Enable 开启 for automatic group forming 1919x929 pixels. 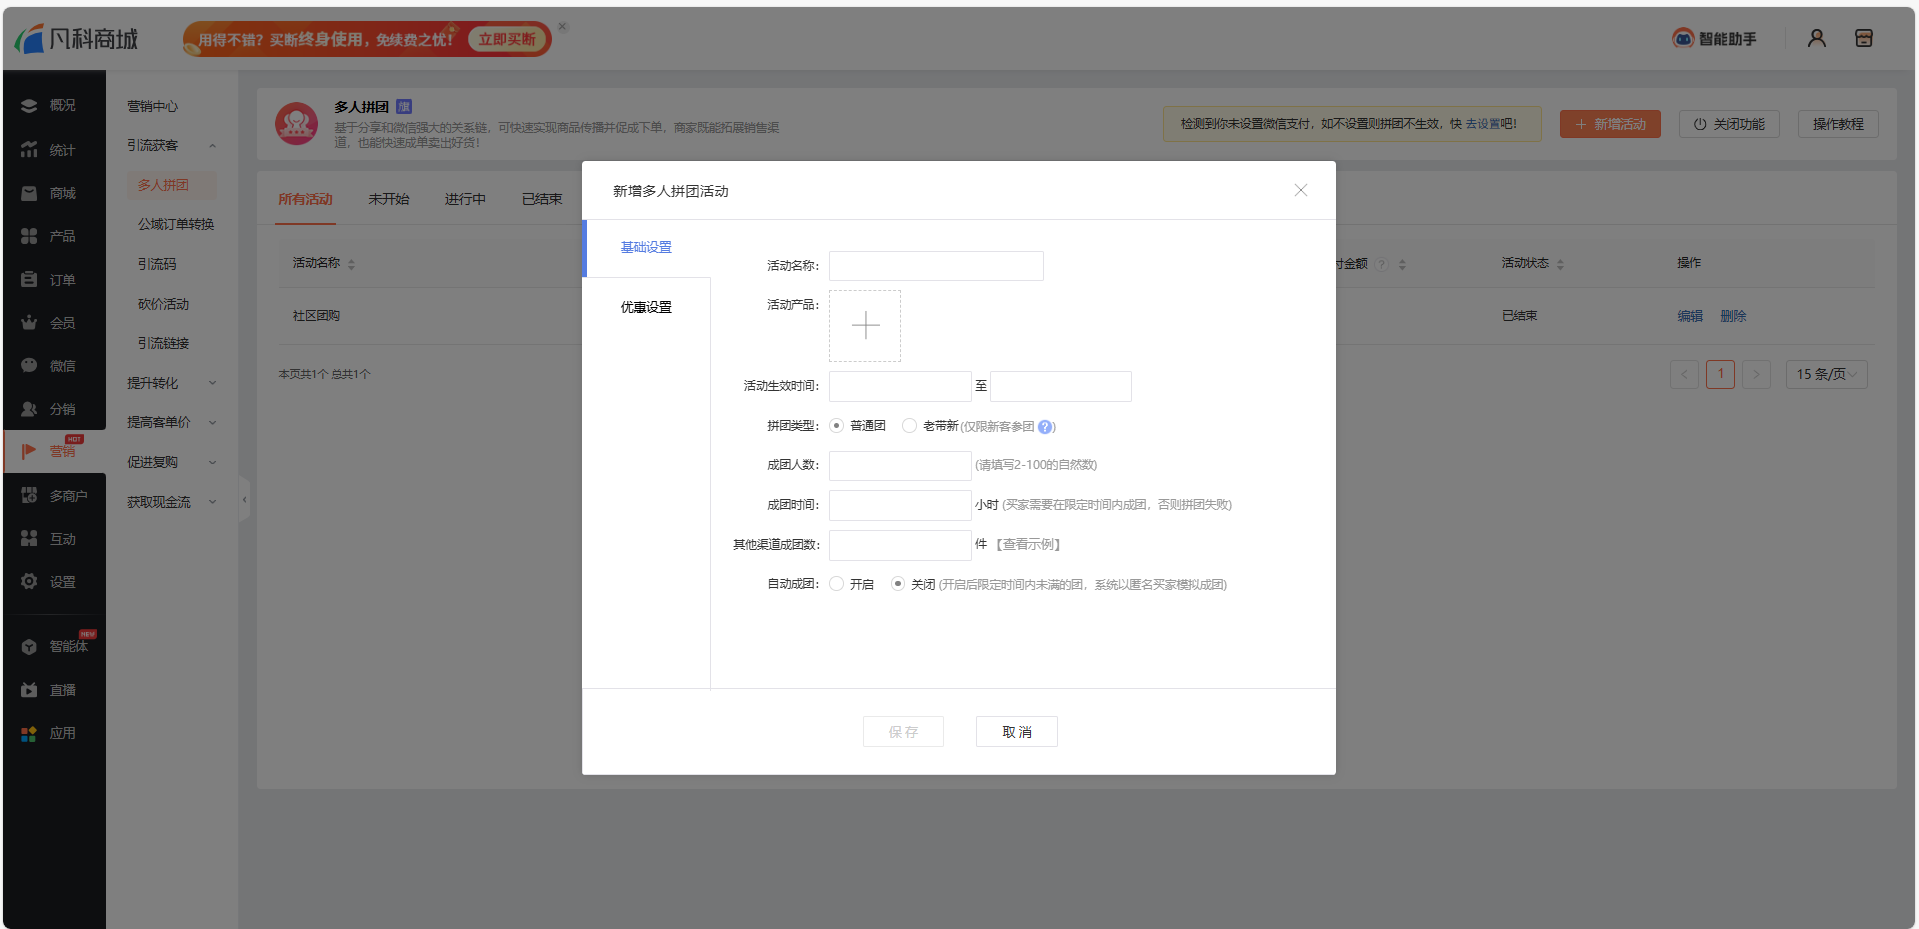pyautogui.click(x=837, y=584)
